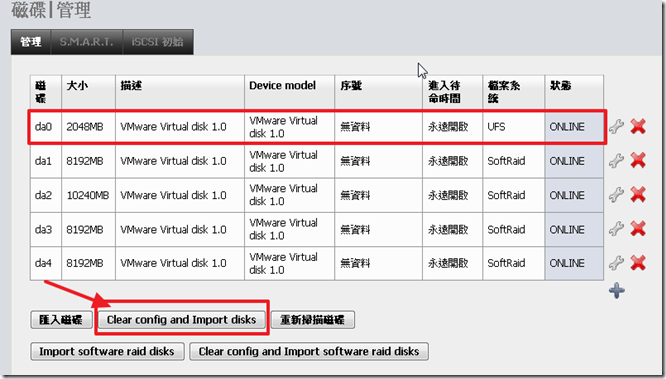
Task: Edit disk da0 with wrench icon
Action: pos(616,127)
